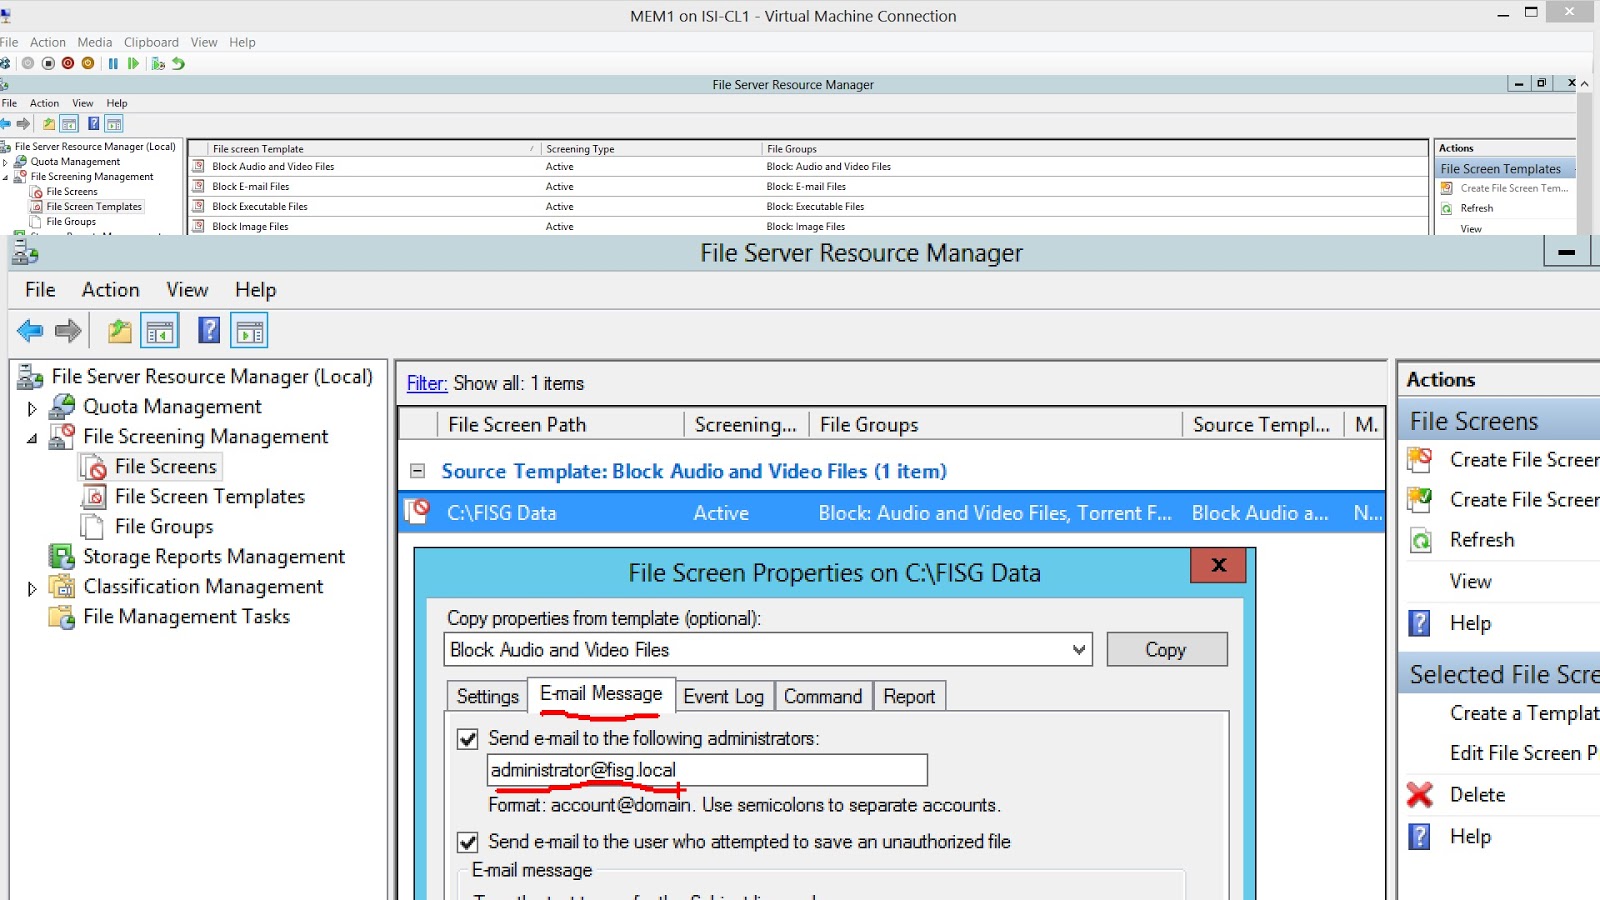Uncheck send e-mail to administrators
This screenshot has width=1600, height=900.
468,739
